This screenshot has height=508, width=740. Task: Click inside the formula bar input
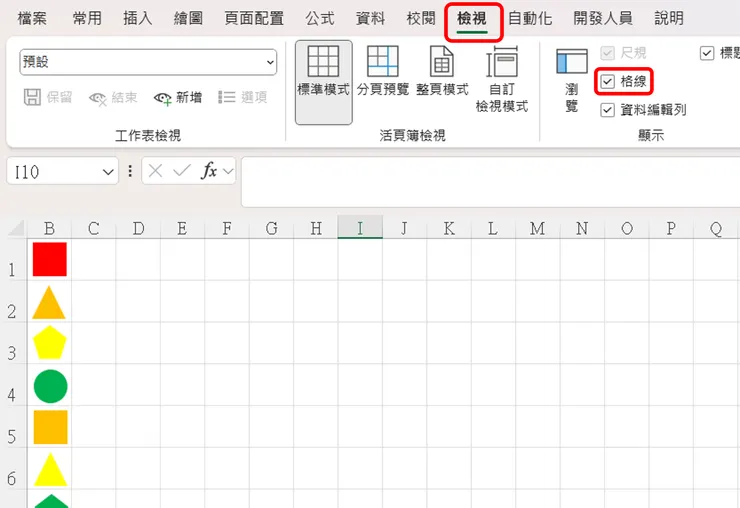coord(490,182)
